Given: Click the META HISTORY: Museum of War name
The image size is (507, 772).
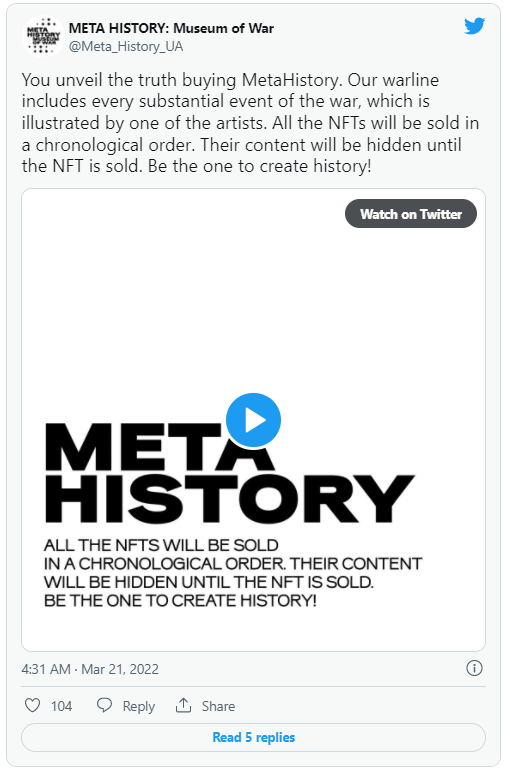Looking at the screenshot, I should pos(171,29).
